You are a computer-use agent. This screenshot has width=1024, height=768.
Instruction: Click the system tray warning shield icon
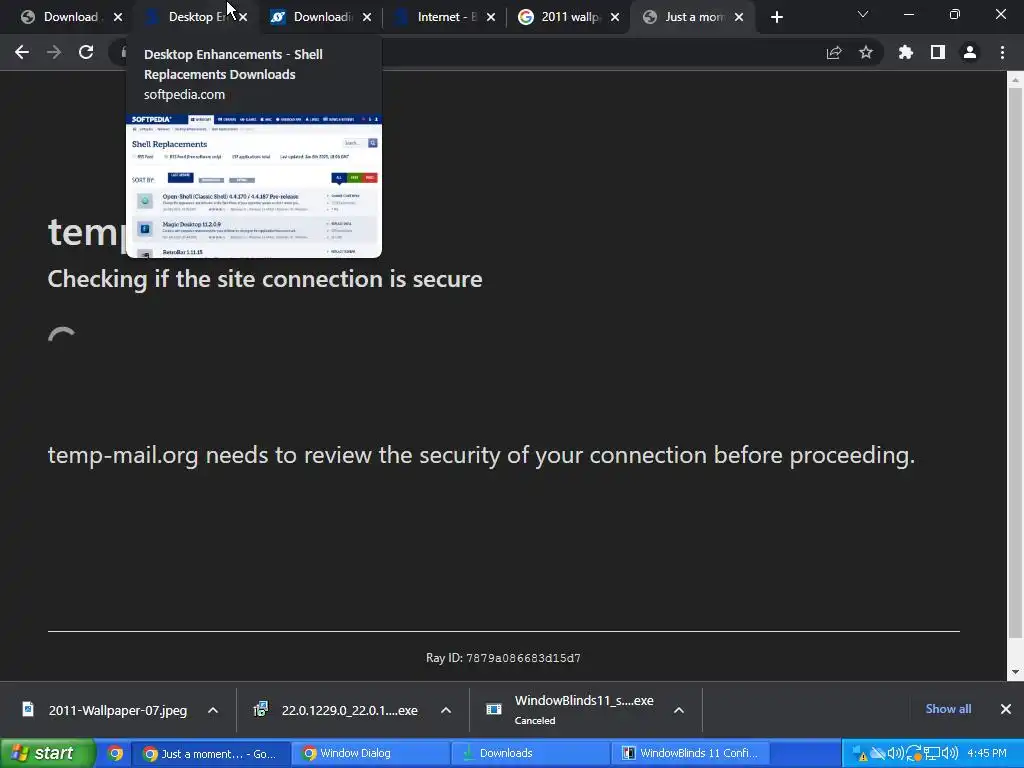click(860, 754)
